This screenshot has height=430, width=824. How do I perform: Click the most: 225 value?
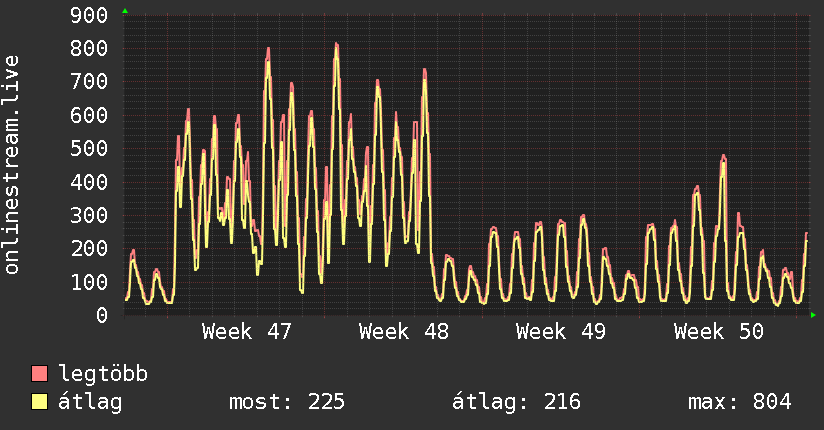point(287,402)
